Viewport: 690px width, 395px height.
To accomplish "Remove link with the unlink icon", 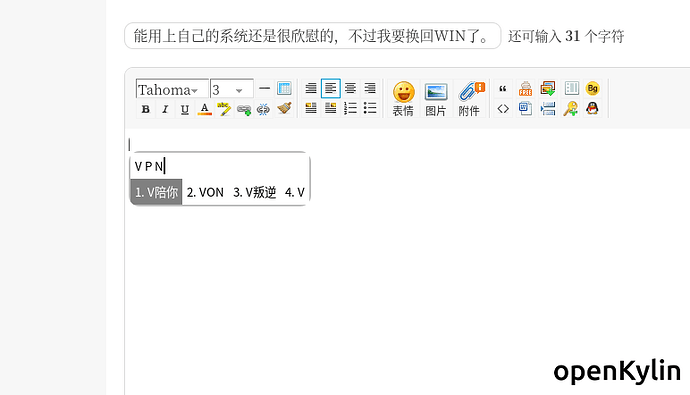I will click(263, 109).
